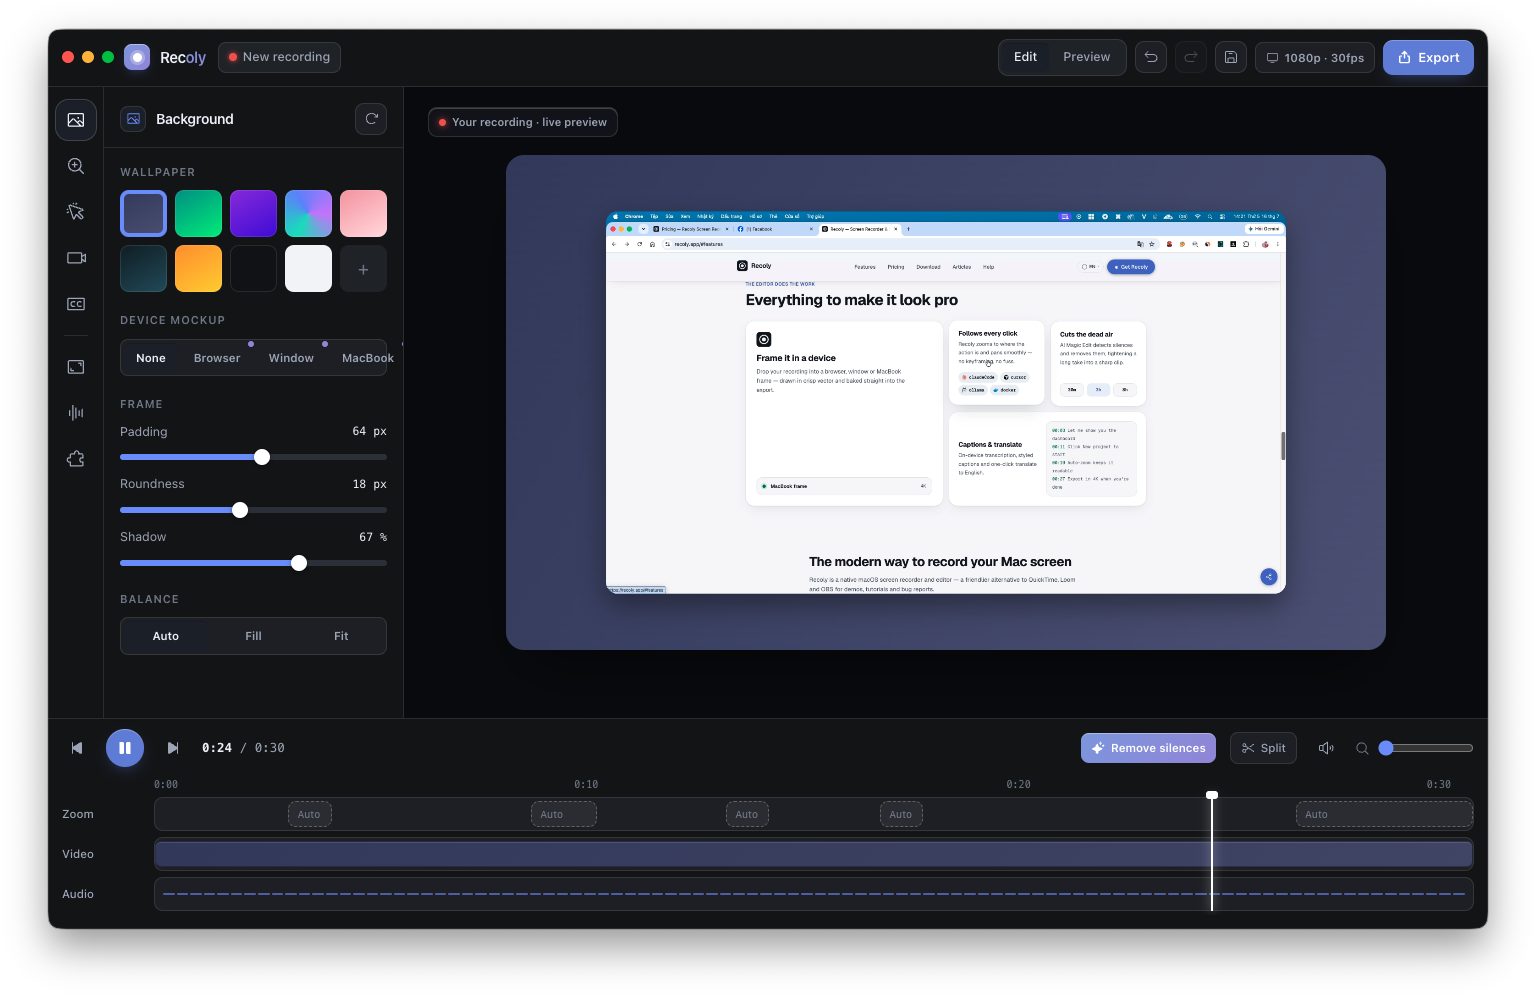Choose the purple wallpaper swatch
This screenshot has height=995, width=1536.
tap(253, 214)
